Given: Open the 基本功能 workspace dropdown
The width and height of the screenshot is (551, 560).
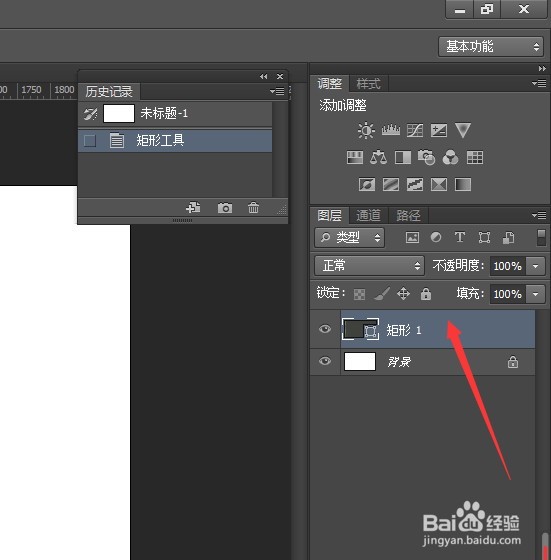Looking at the screenshot, I should click(491, 46).
